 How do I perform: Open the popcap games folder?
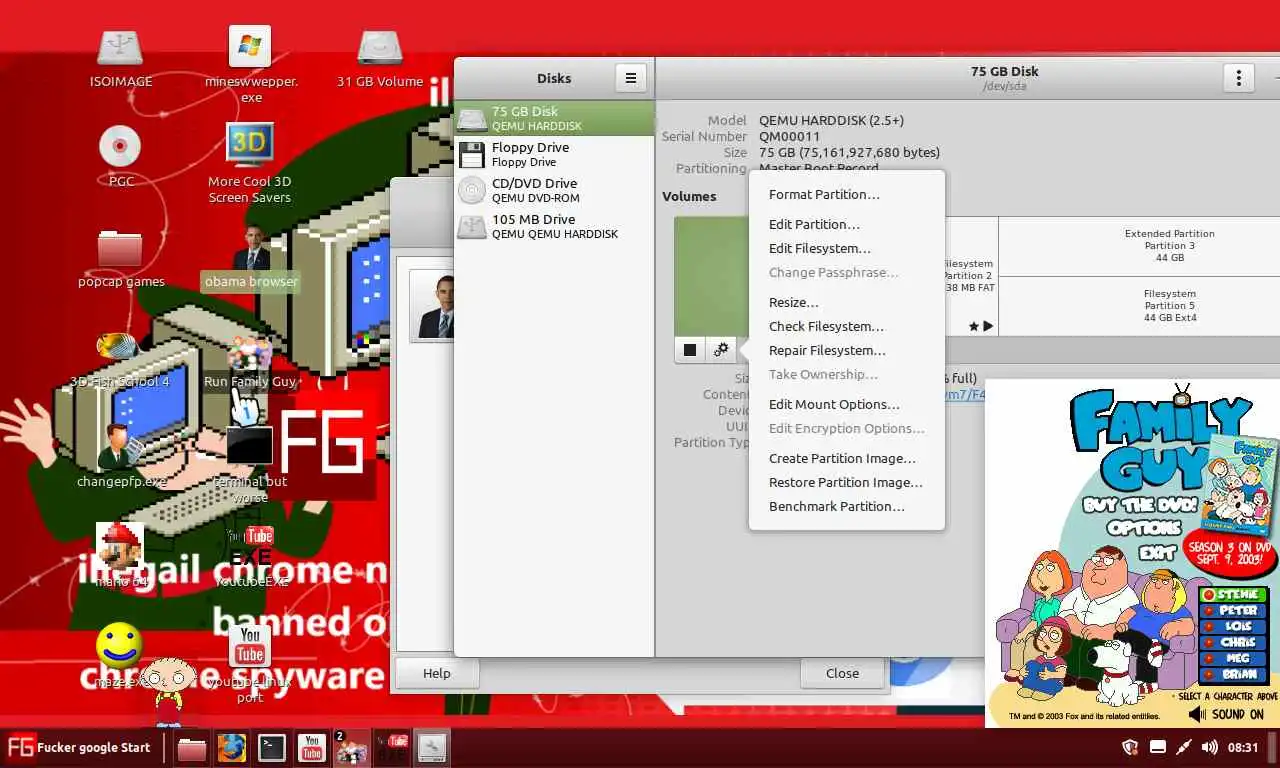(x=120, y=258)
